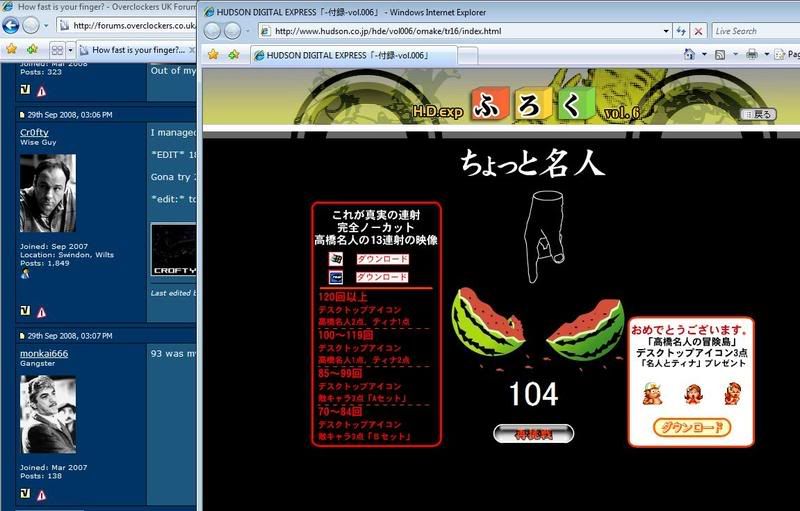800x511 pixels.
Task: Open monkai666's profile username link
Action: [44, 353]
